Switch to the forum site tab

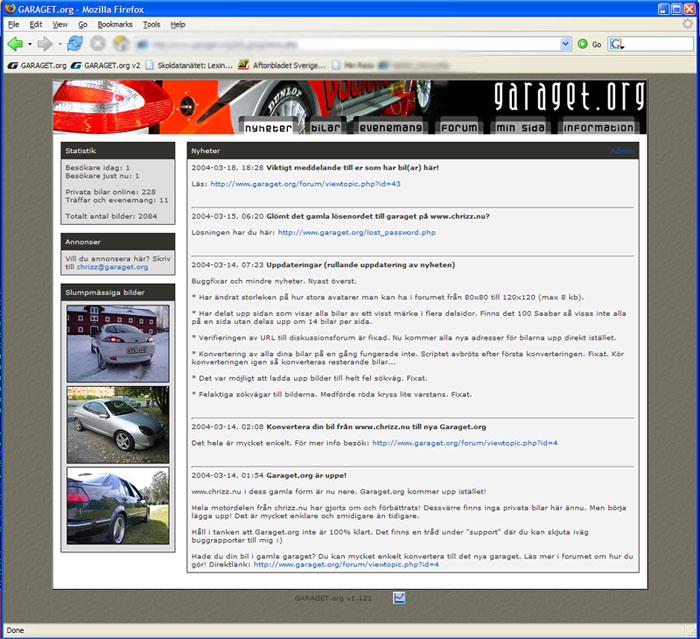pyautogui.click(x=458, y=128)
